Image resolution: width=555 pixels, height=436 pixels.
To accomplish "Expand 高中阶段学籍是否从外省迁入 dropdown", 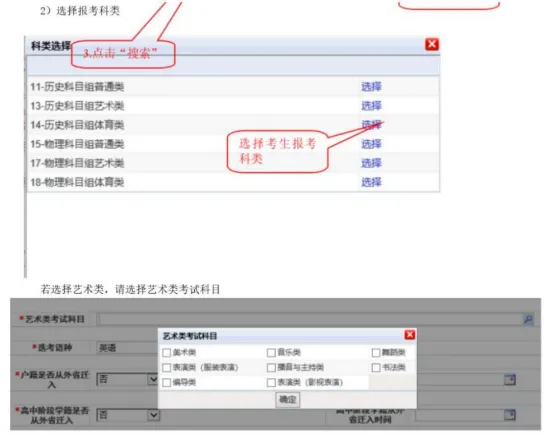I will [x=153, y=414].
